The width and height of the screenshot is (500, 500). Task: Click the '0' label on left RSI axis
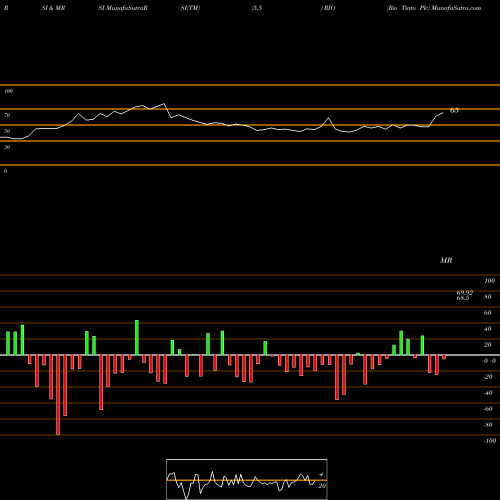(x=5, y=171)
